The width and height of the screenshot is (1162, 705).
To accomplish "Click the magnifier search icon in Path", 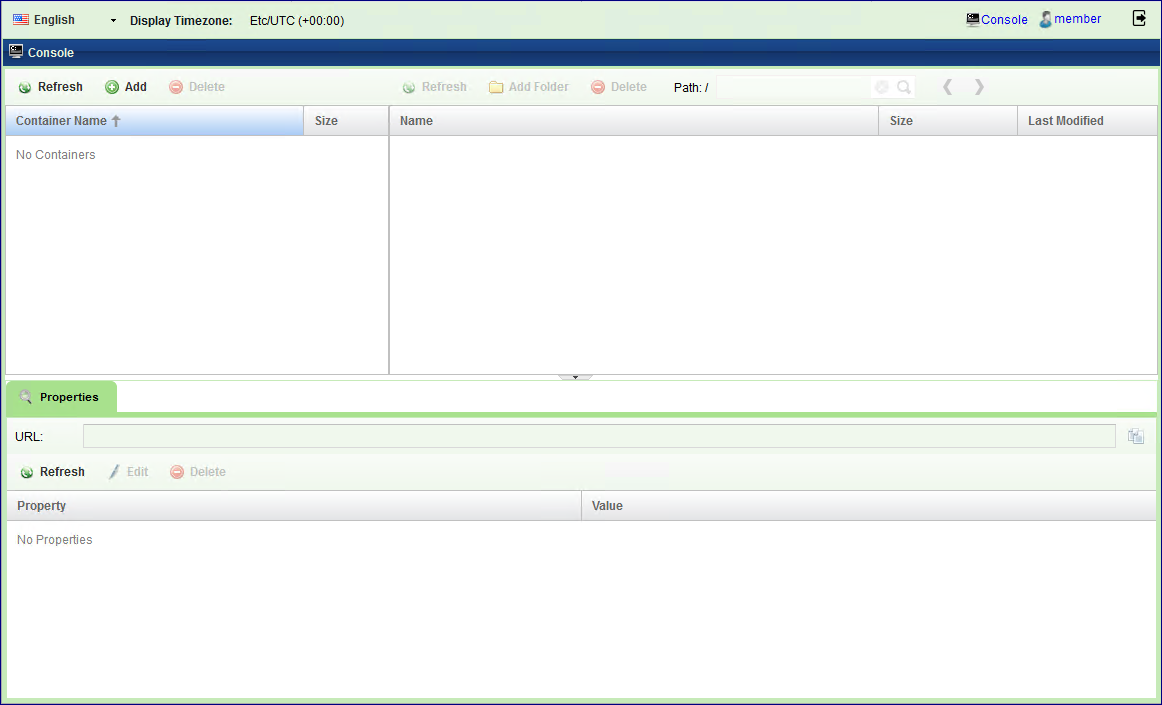I will 903,87.
